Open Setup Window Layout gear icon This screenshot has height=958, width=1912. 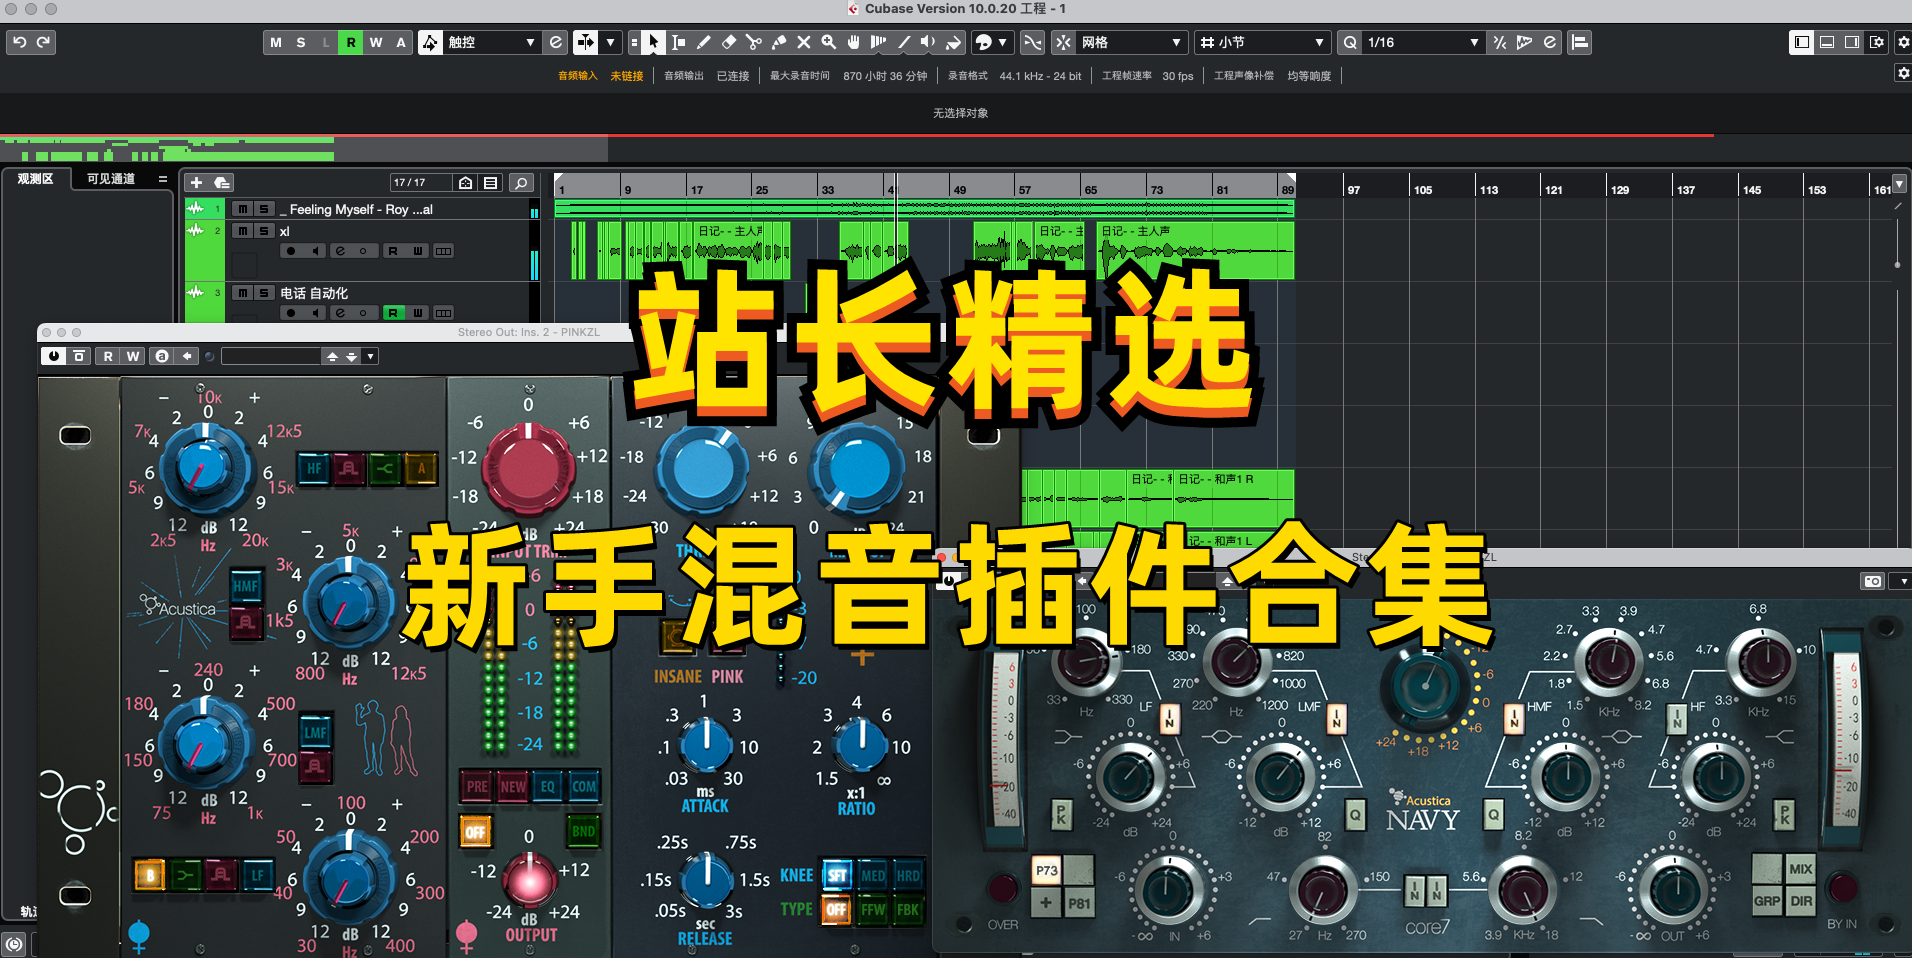coord(1877,42)
